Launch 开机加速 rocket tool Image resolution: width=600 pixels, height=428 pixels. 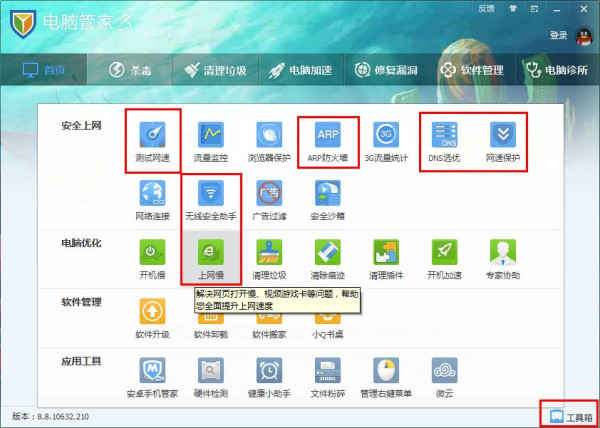tap(444, 259)
